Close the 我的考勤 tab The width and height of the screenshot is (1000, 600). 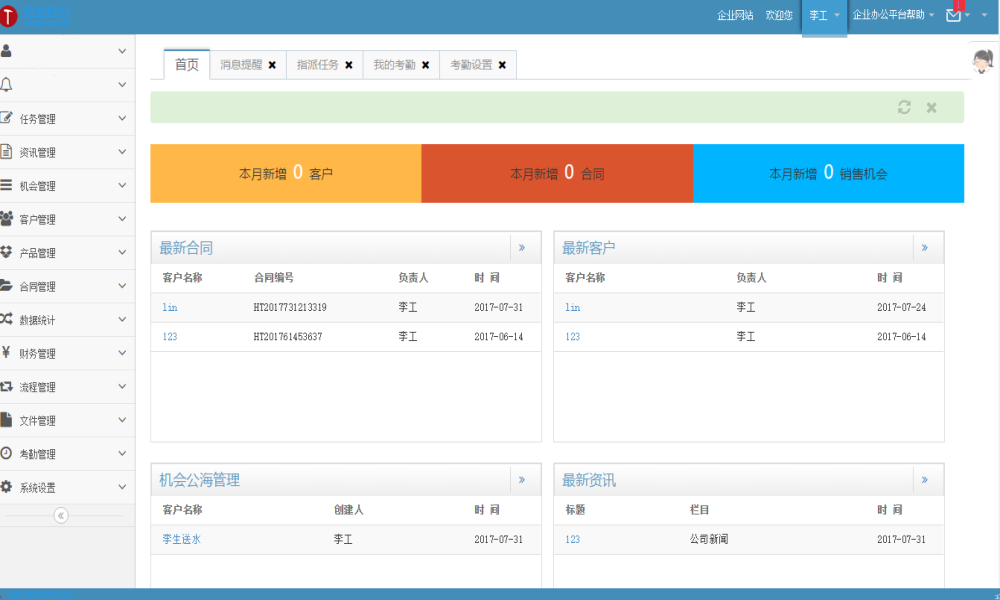pyautogui.click(x=425, y=65)
